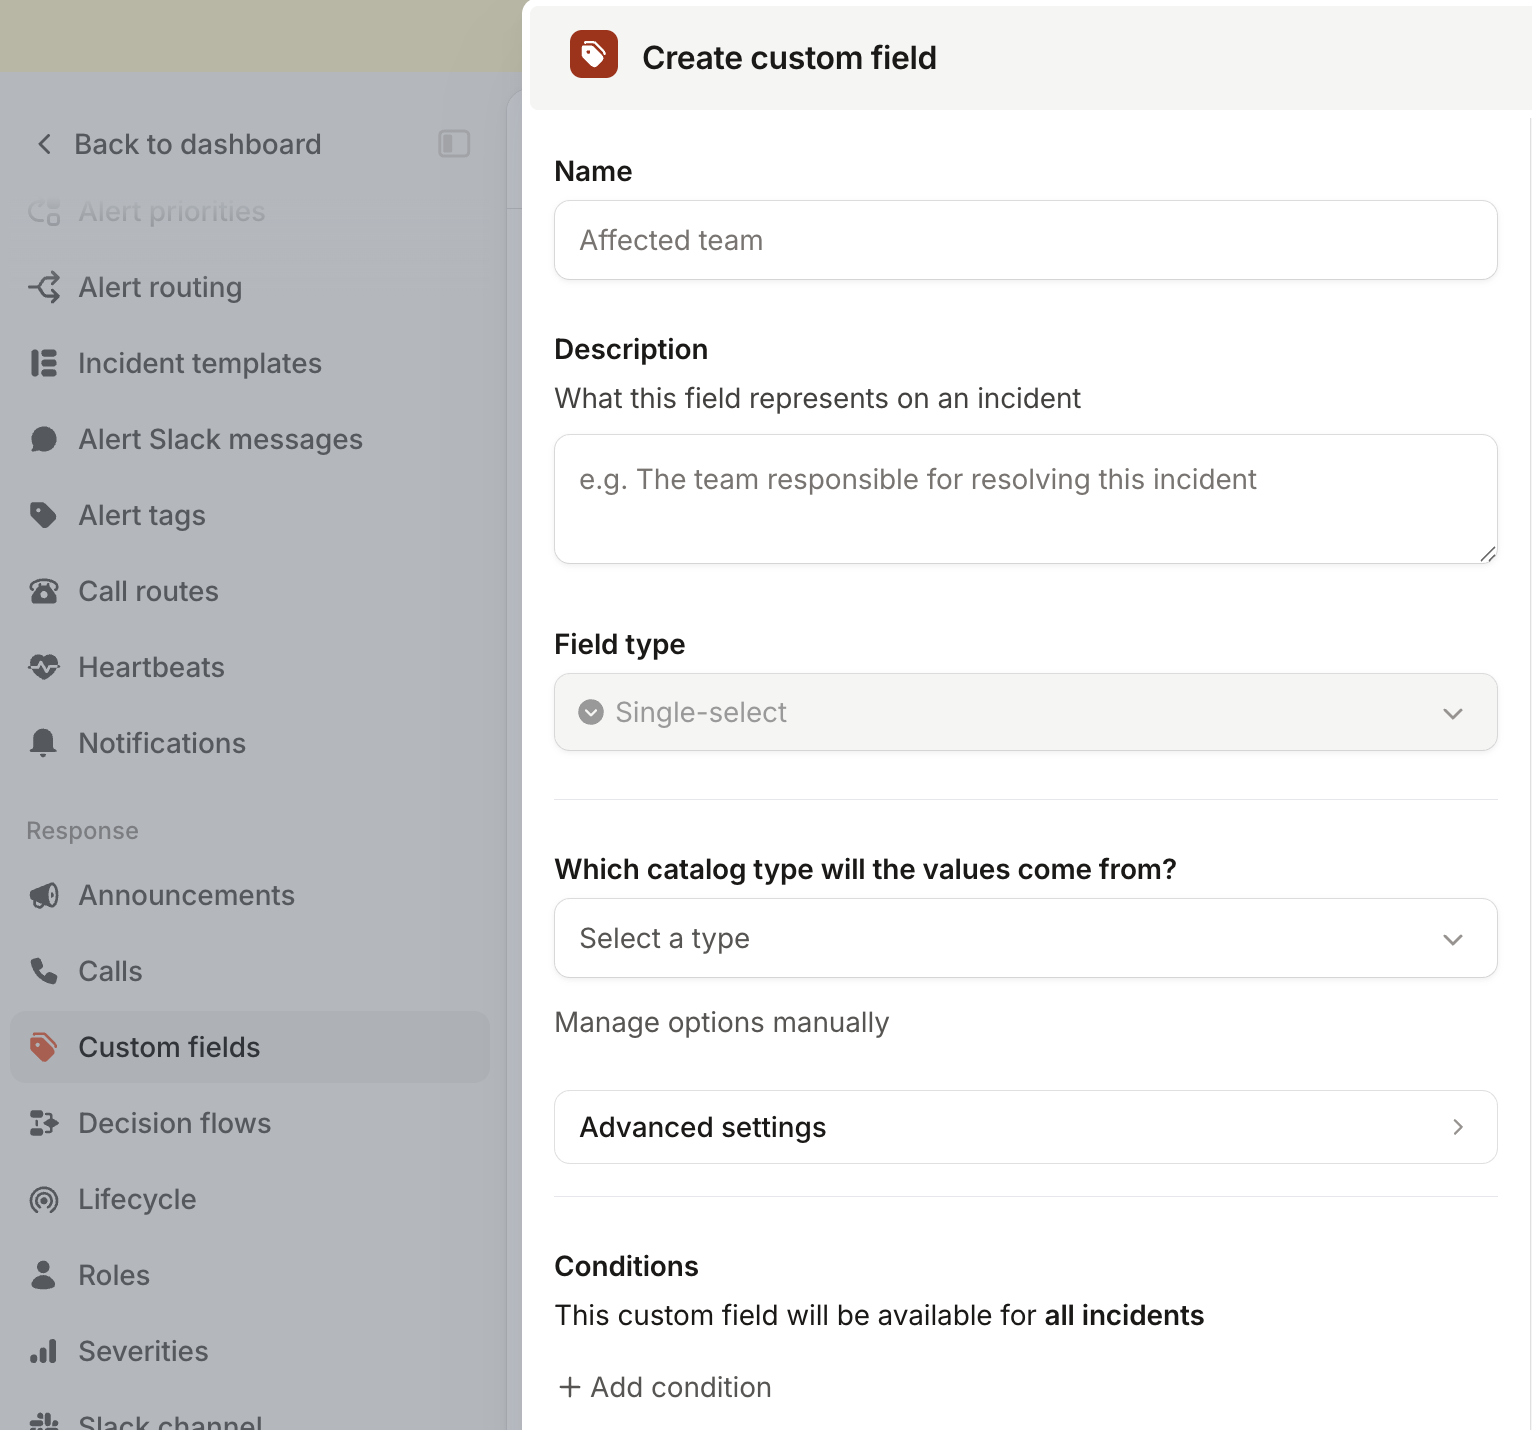
Task: Open the Heartbeats settings page
Action: [250, 667]
